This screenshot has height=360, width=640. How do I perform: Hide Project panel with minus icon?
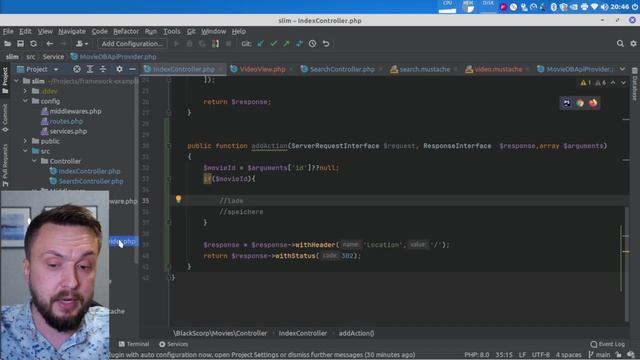point(132,69)
